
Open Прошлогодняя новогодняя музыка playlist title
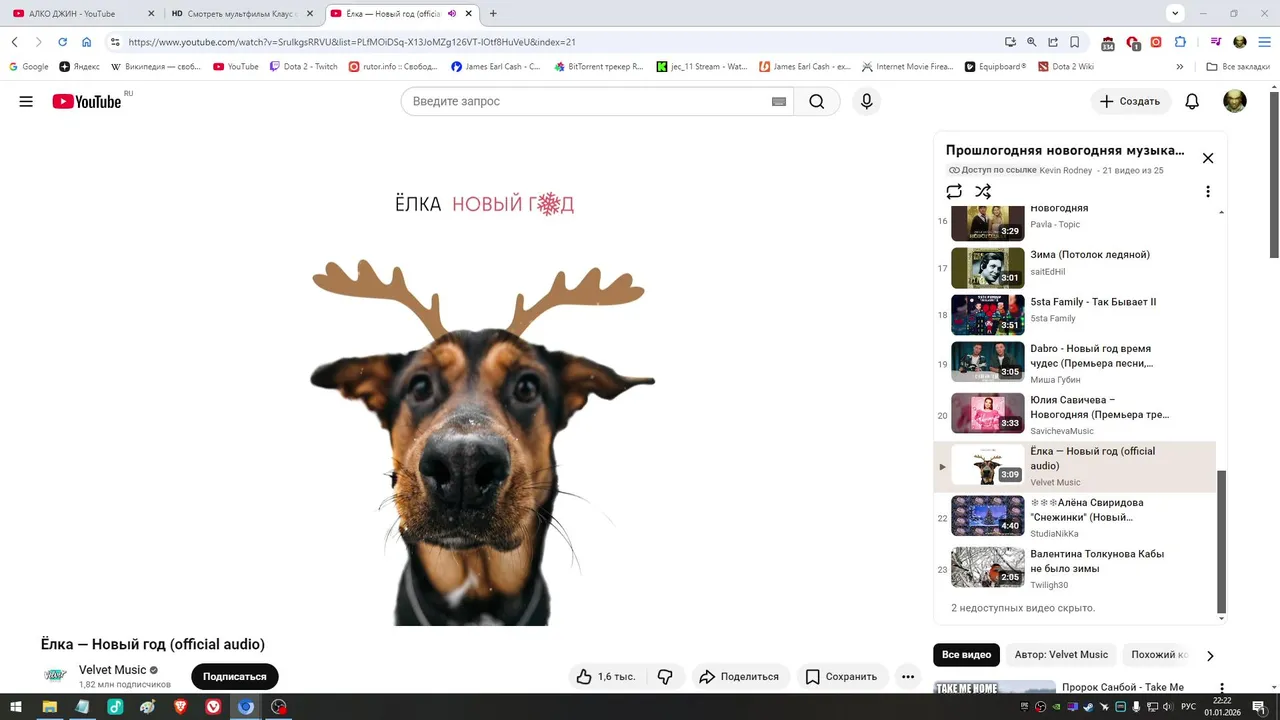[x=1065, y=151]
